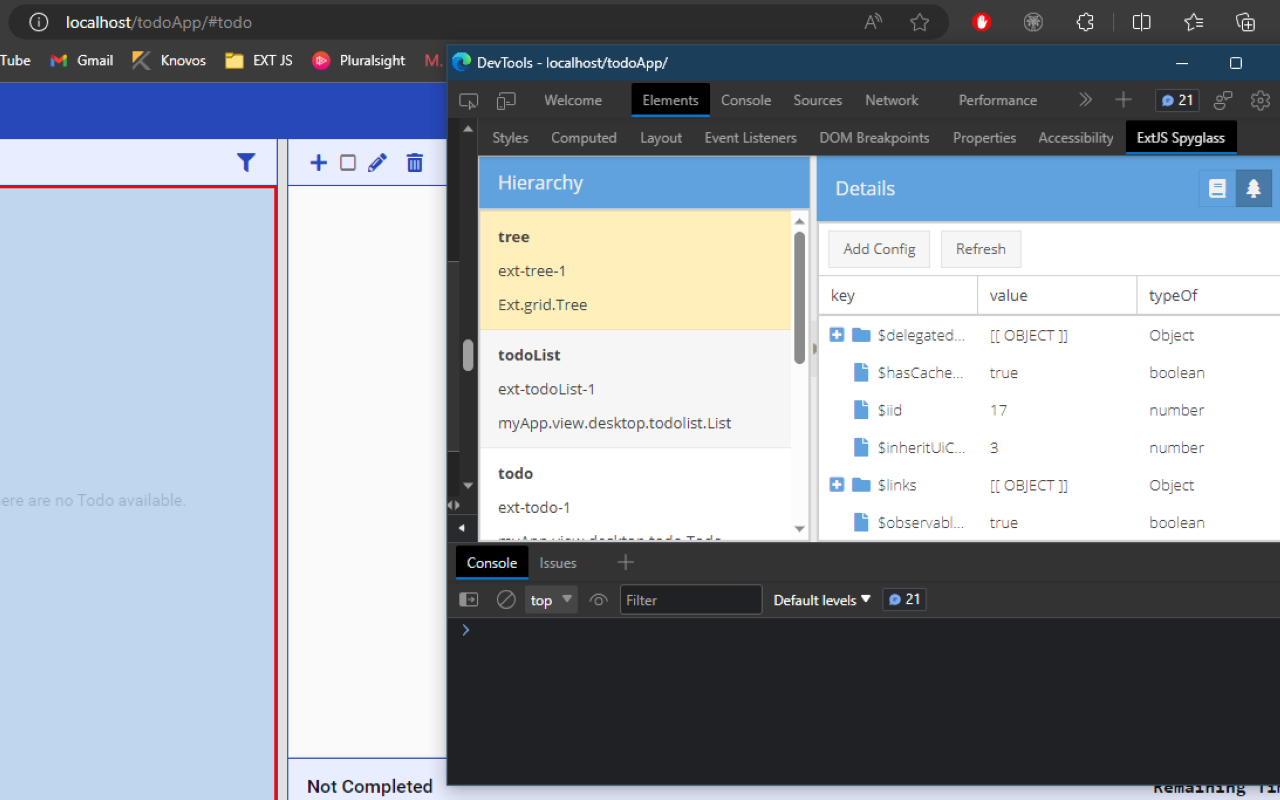Select the square checkbox icon in the toolbar
This screenshot has width=1280, height=800.
[x=347, y=162]
